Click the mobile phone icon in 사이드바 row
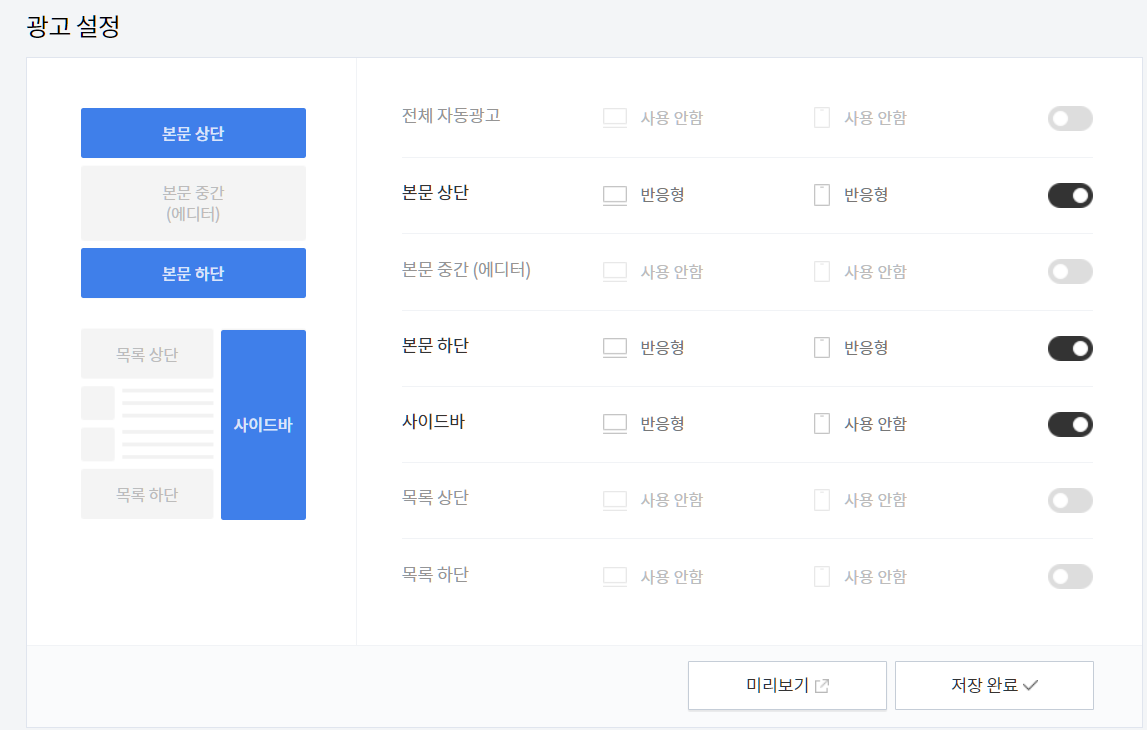The height and width of the screenshot is (730, 1147). click(x=821, y=423)
